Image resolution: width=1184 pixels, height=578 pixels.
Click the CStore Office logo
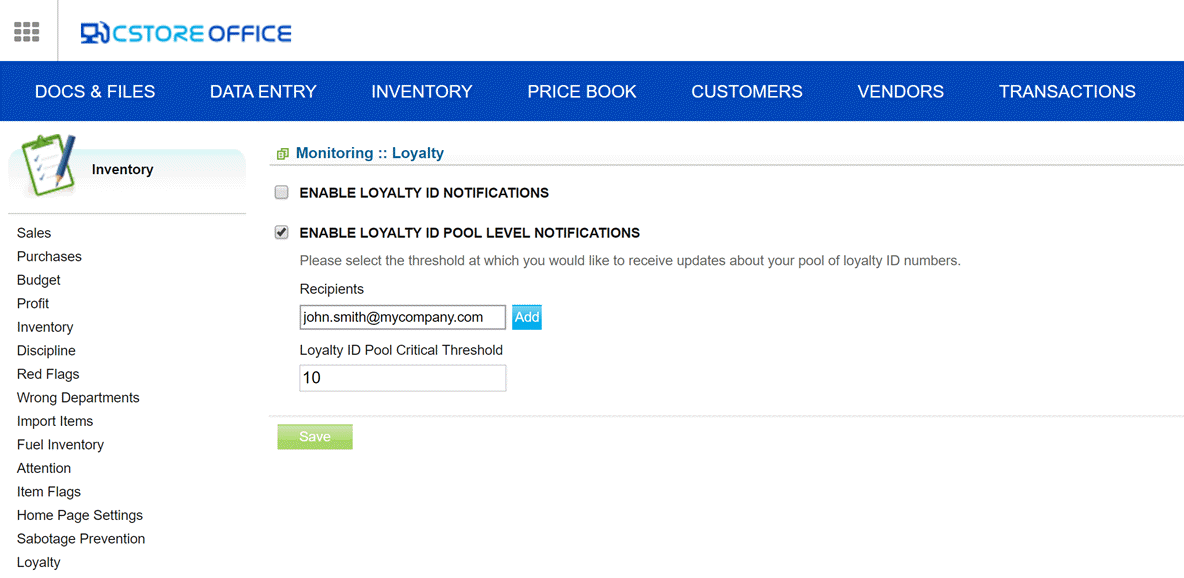click(186, 32)
